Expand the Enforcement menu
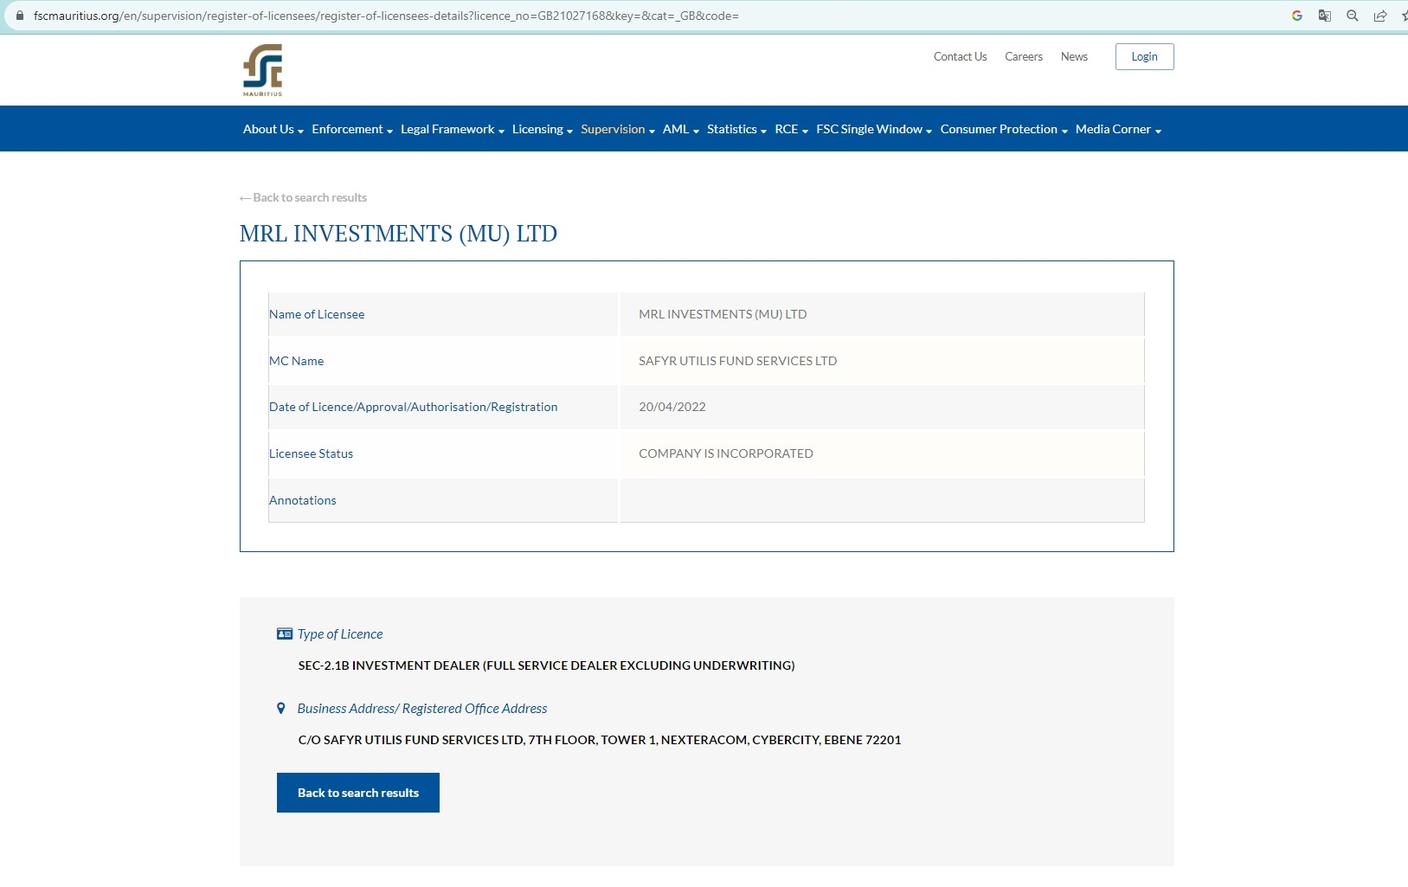The image size is (1408, 887). point(352,129)
